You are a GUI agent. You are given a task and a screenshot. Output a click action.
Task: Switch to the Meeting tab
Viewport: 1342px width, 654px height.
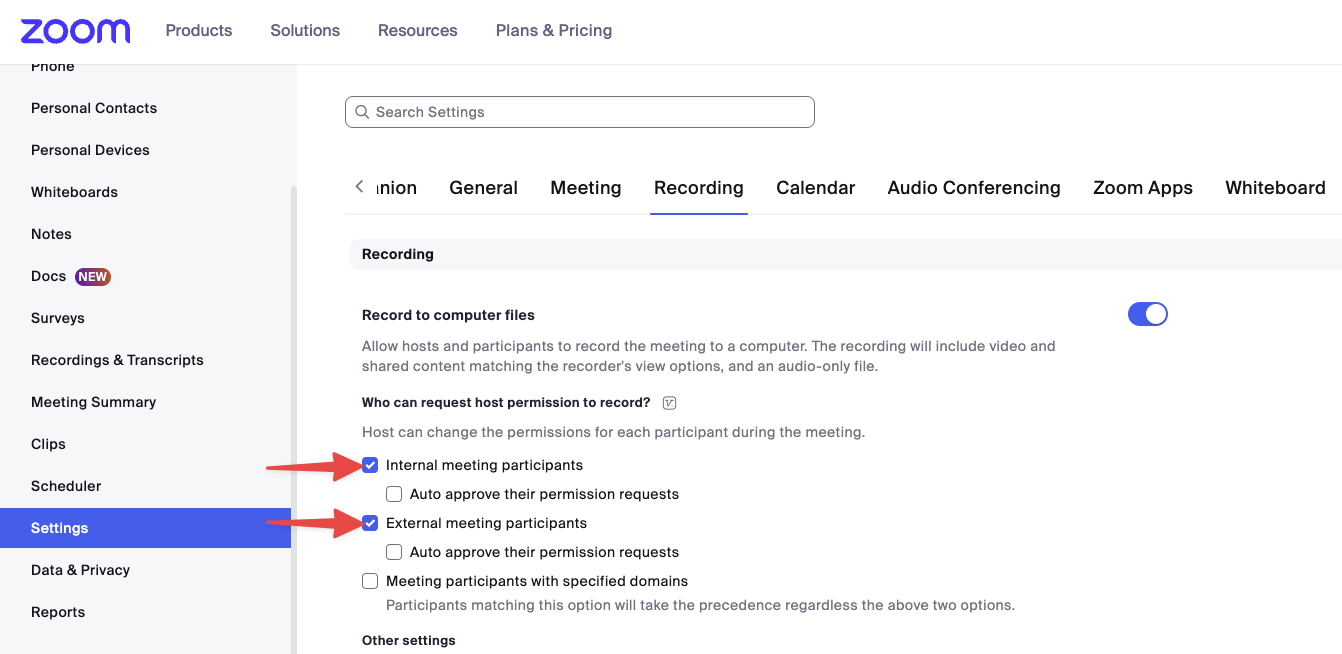pos(586,187)
